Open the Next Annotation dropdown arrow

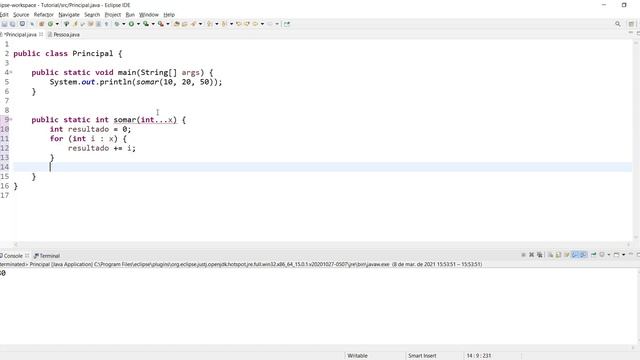[x=217, y=24]
